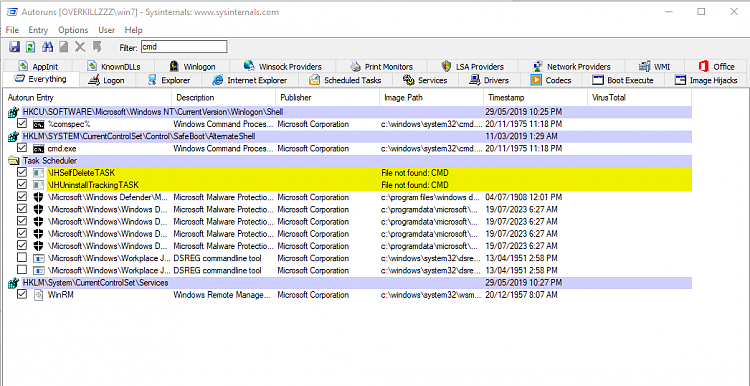The image size is (750, 386).
Task: Click the \IHUninstallTrackingTASK file icon
Action: (x=38, y=185)
